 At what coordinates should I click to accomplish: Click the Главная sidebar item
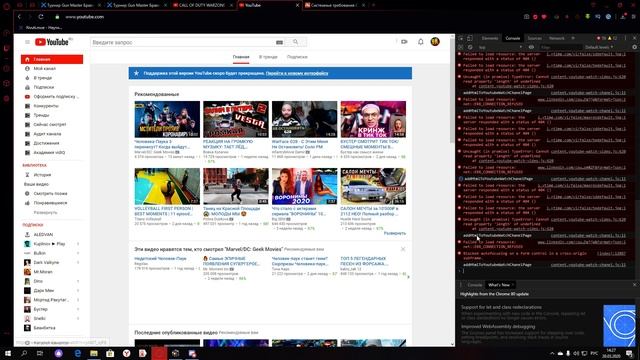pyautogui.click(x=52, y=59)
